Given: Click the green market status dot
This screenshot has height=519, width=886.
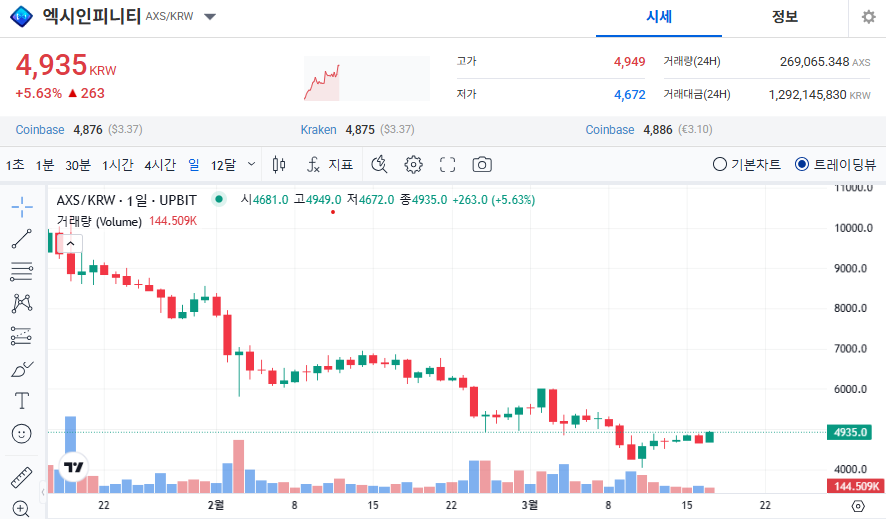Looking at the screenshot, I should pos(219,199).
